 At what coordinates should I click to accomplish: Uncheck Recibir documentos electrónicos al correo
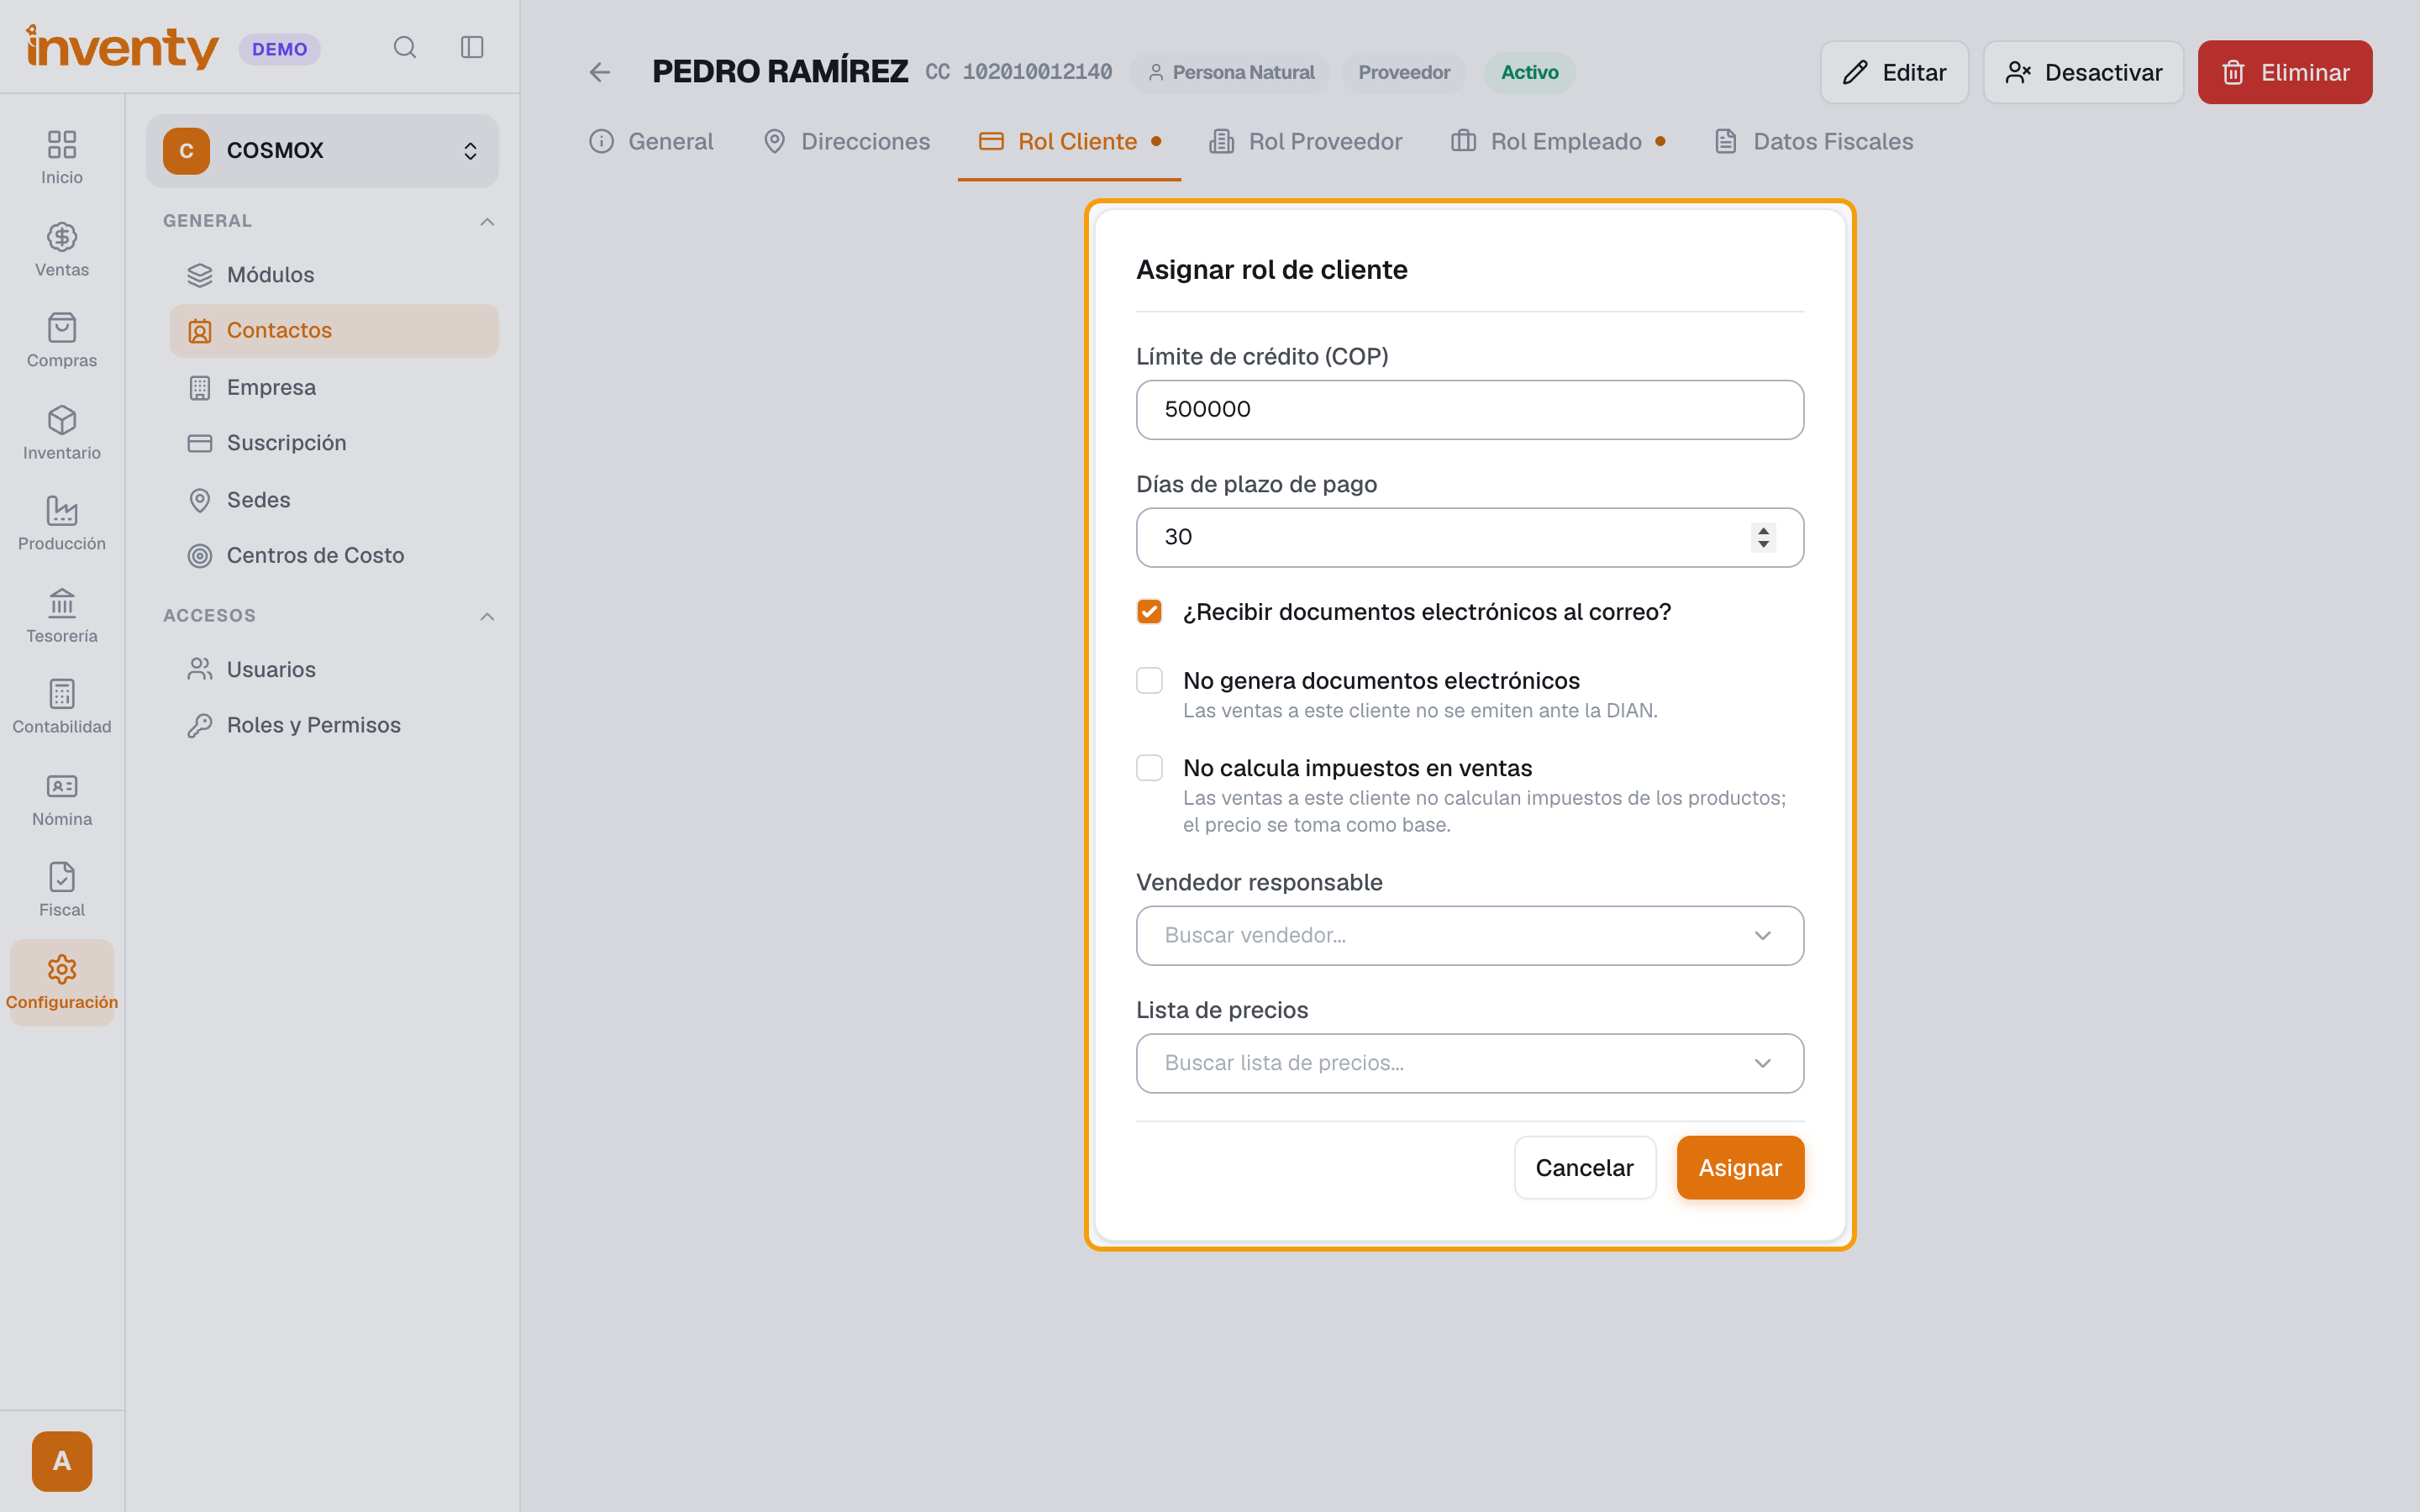point(1149,612)
